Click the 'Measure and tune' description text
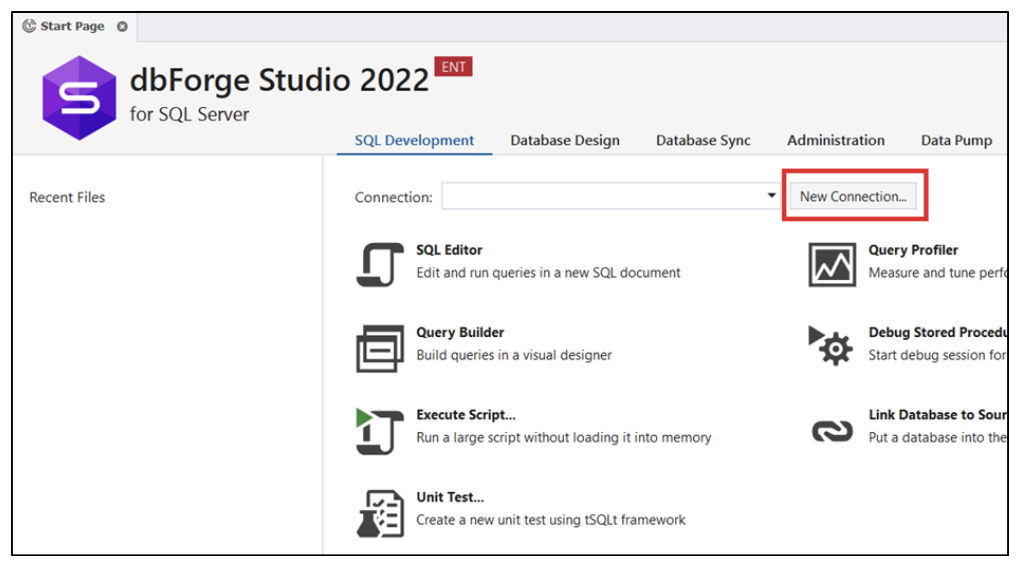Viewport: 1020px width, 568px height. pyautogui.click(x=937, y=273)
